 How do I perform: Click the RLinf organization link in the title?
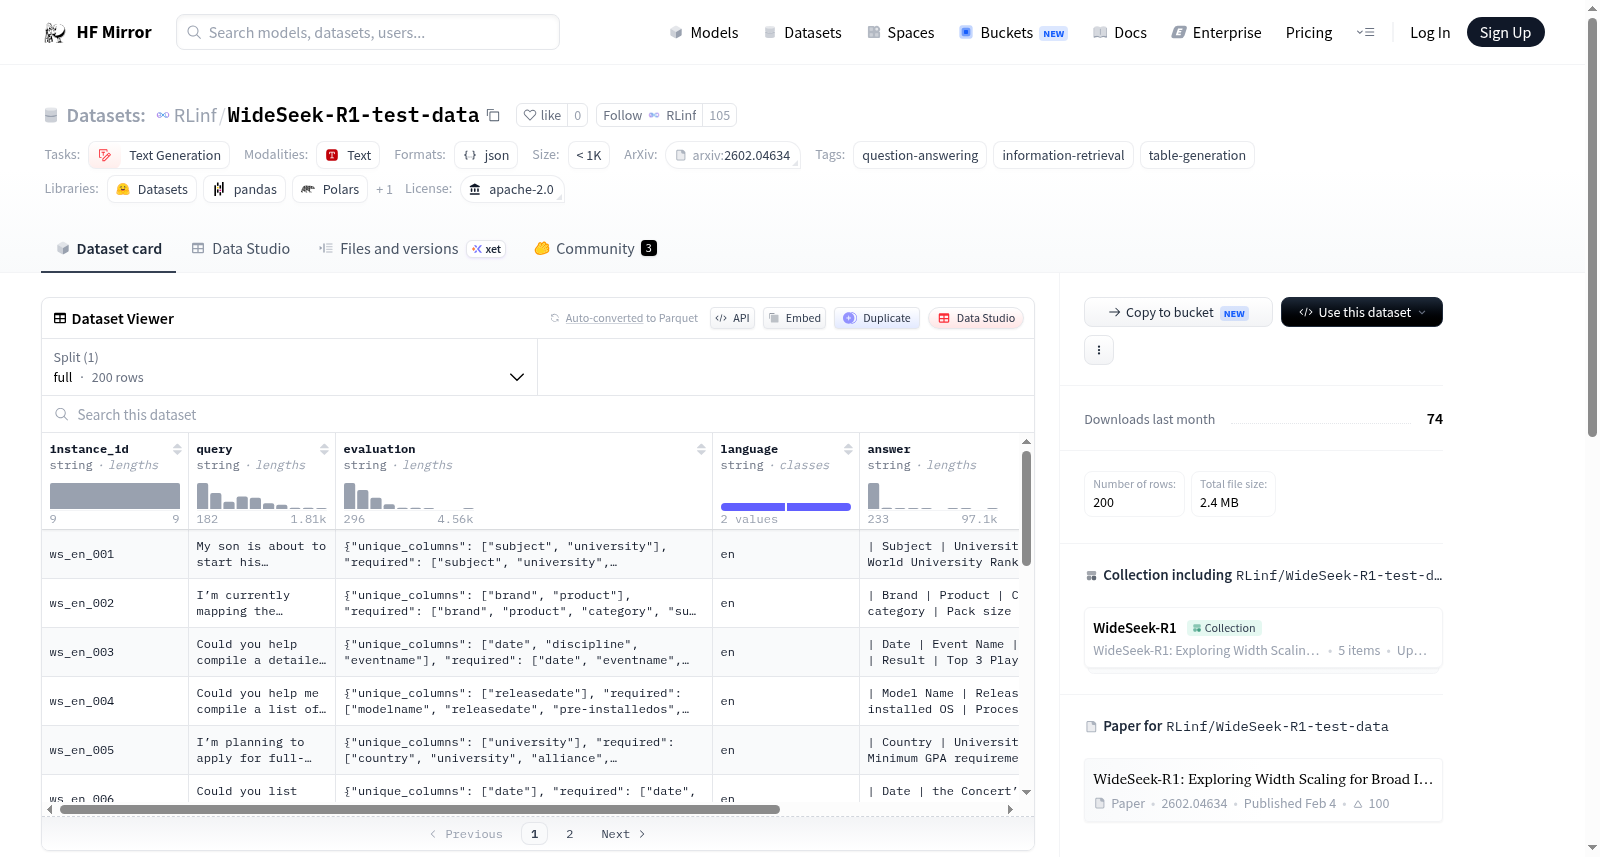click(x=195, y=115)
